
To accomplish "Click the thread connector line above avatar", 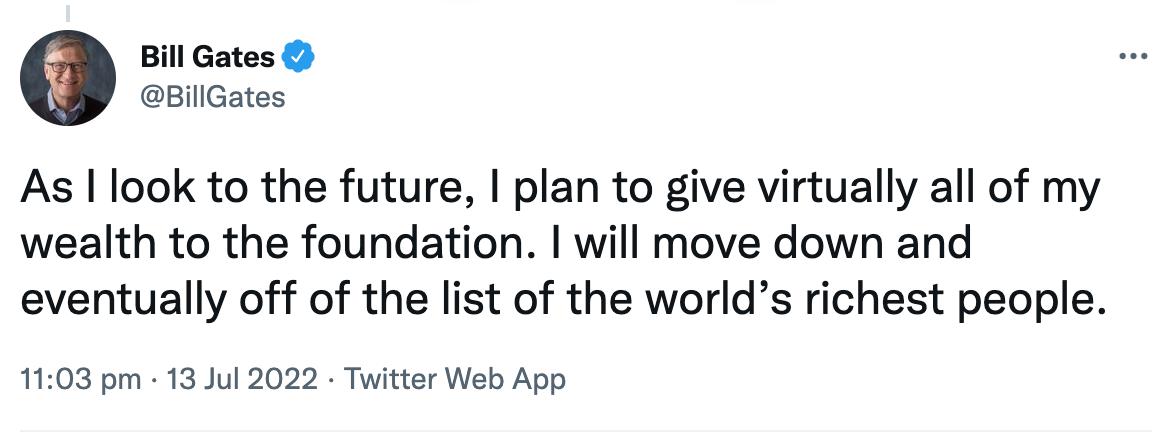I will coord(68,12).
